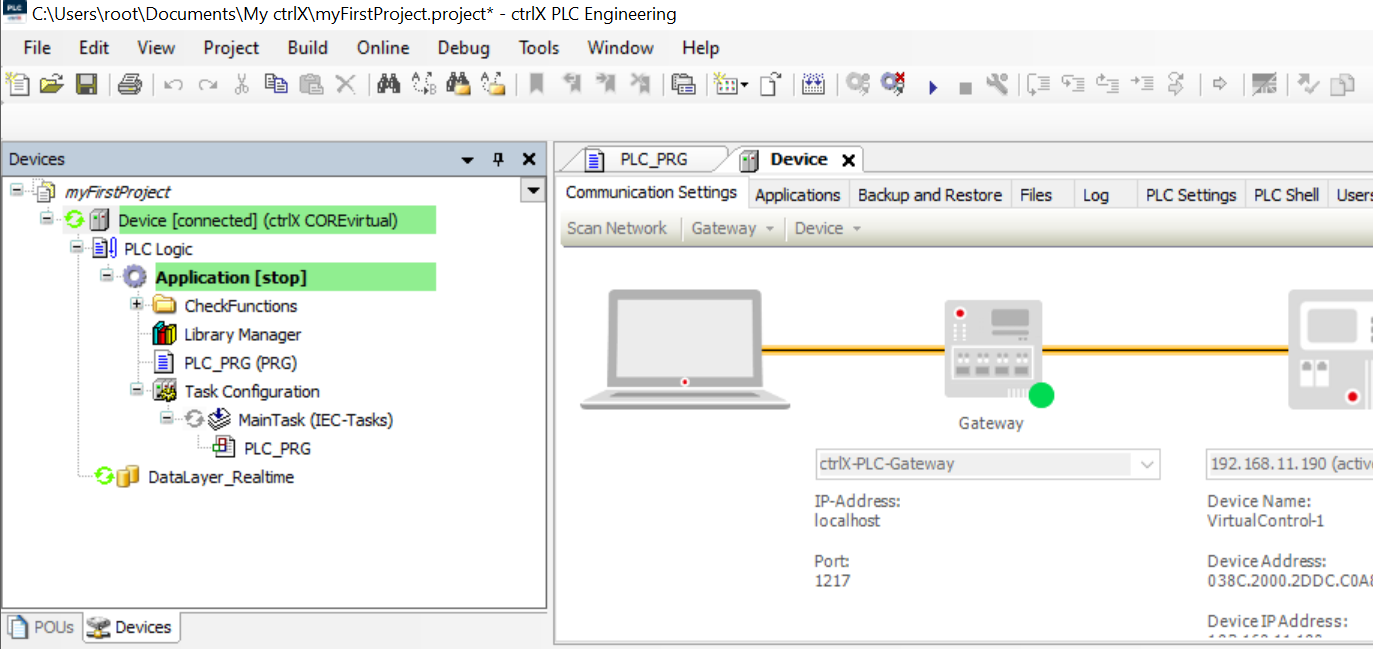The width and height of the screenshot is (1373, 649).
Task: Undo the last action
Action: (173, 85)
